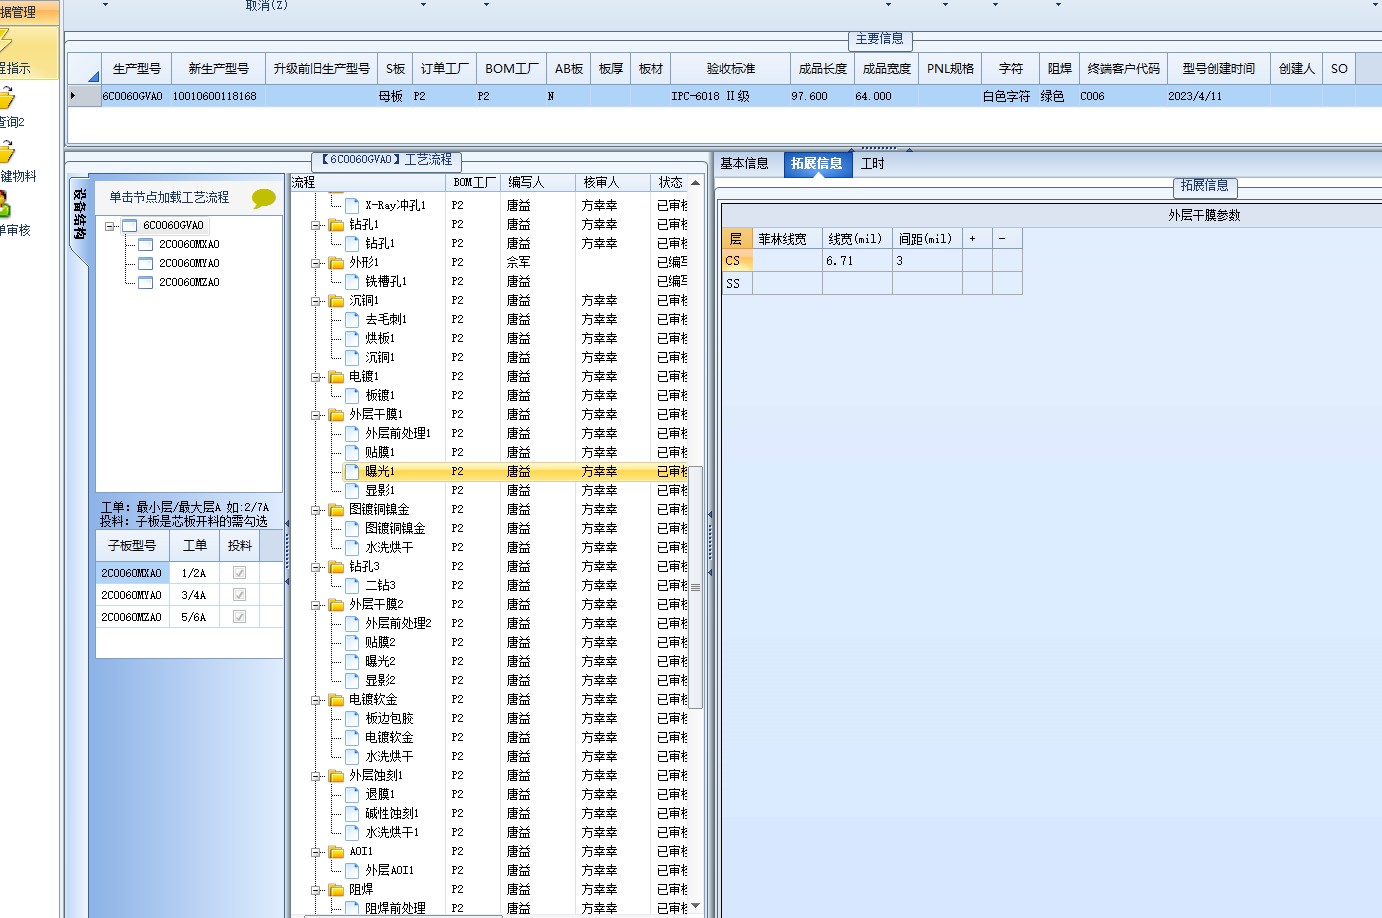This screenshot has width=1382, height=918.
Task: Sort by the 生产型号 column header
Action: click(137, 69)
